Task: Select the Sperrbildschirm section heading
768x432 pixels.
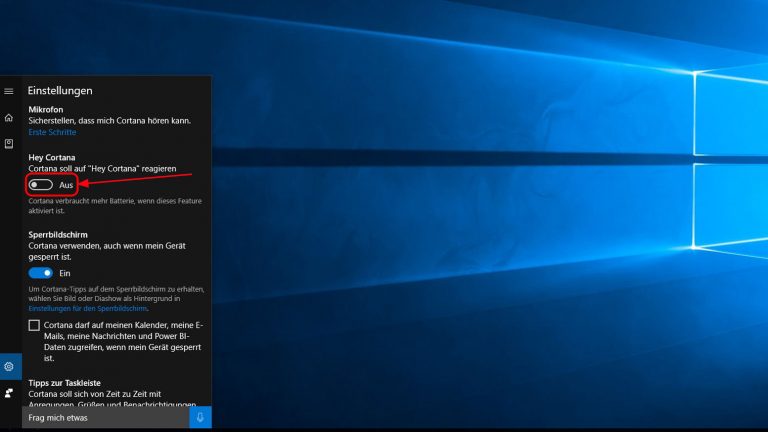Action: pyautogui.click(x=60, y=234)
